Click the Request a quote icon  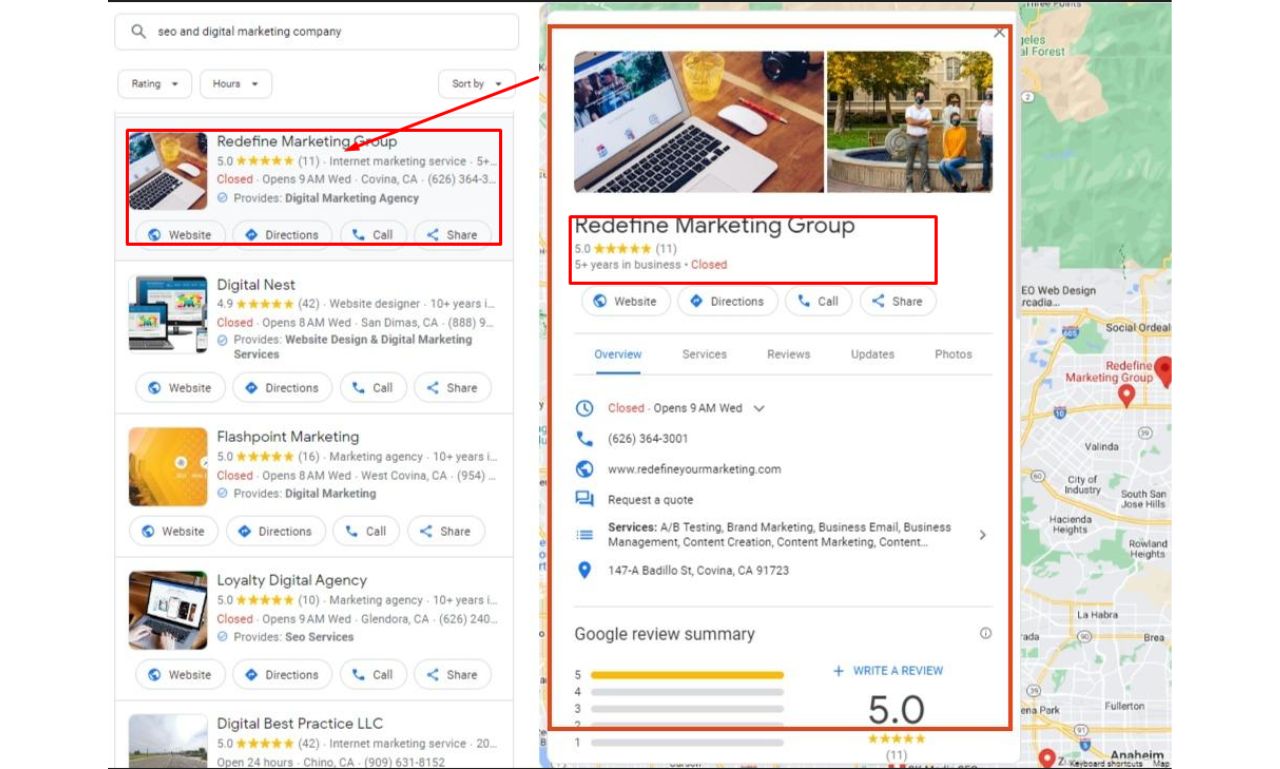(584, 499)
